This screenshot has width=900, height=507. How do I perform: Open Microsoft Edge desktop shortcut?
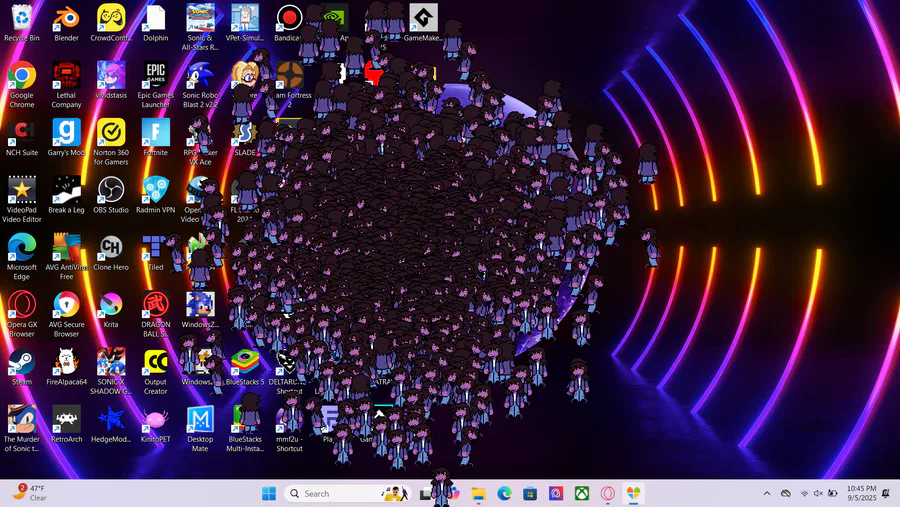coord(22,257)
